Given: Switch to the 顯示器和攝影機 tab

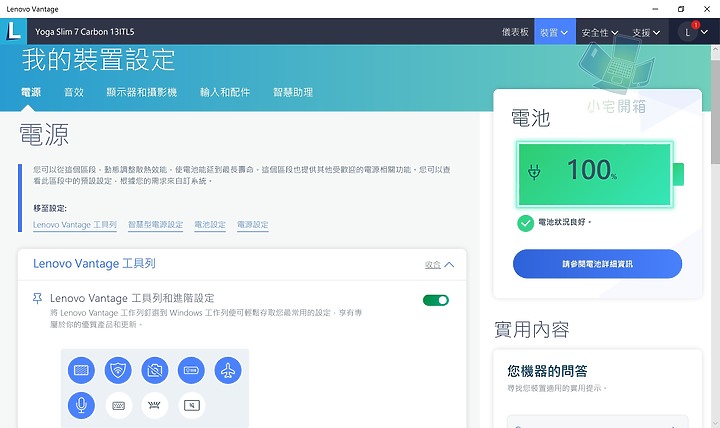Looking at the screenshot, I should click(142, 92).
